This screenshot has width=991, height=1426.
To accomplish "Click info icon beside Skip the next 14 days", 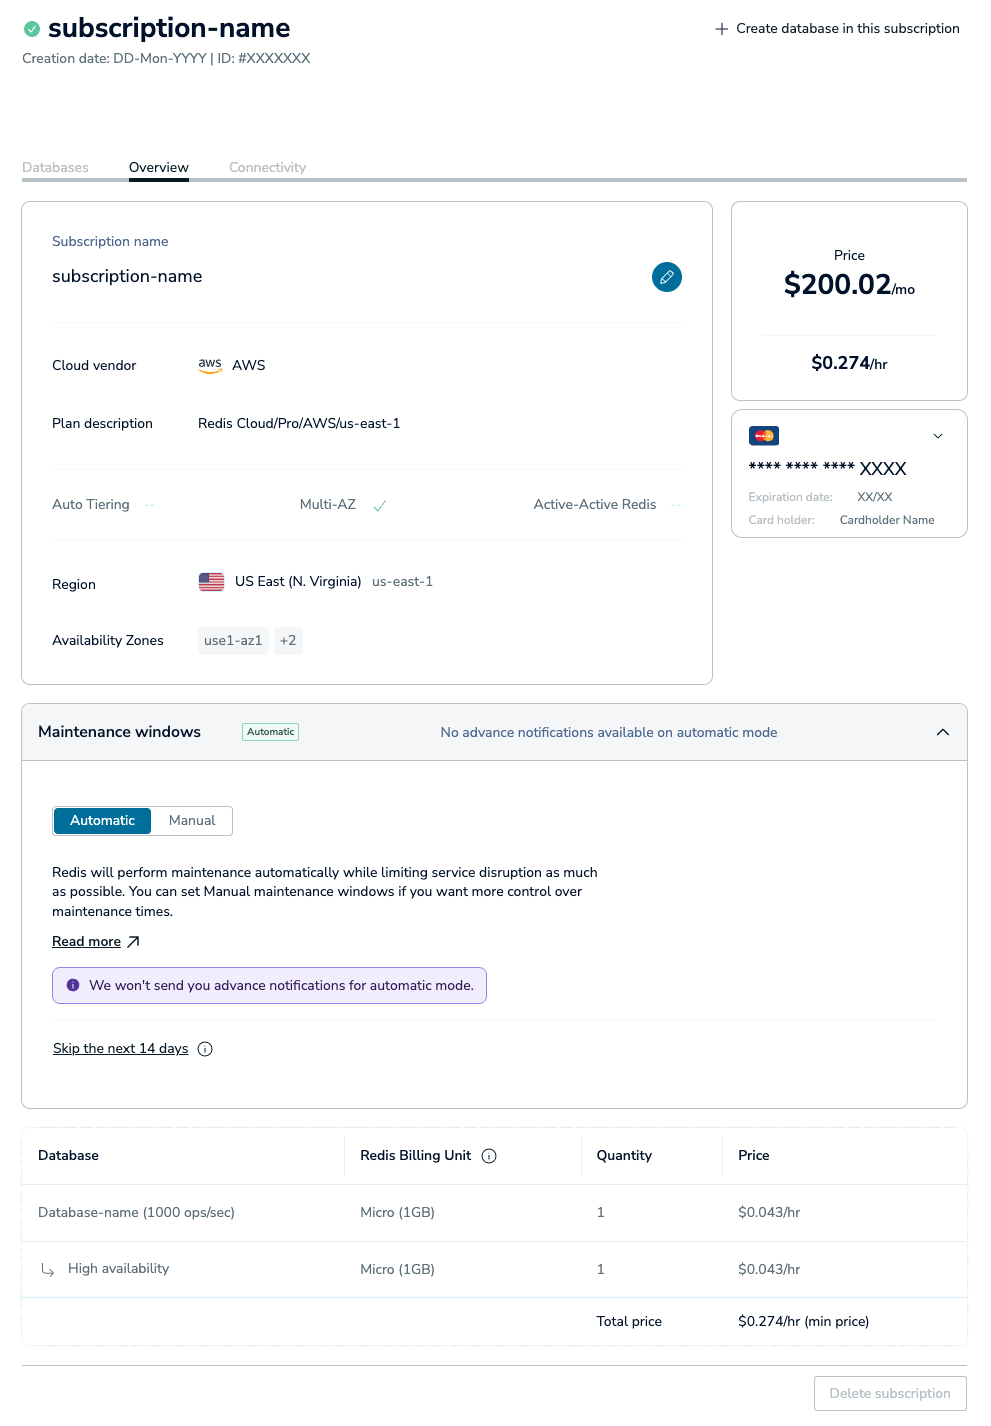I will point(205,1049).
